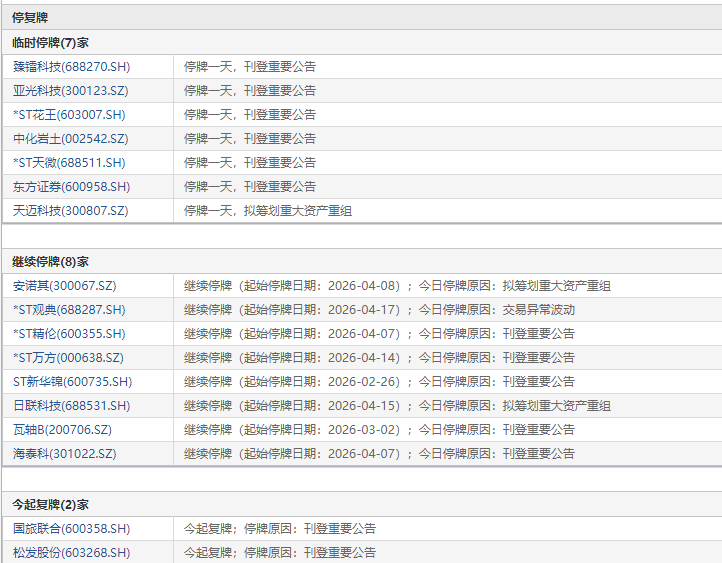
Task: Select *ST观典 交易异常波动 details
Action: [379, 310]
